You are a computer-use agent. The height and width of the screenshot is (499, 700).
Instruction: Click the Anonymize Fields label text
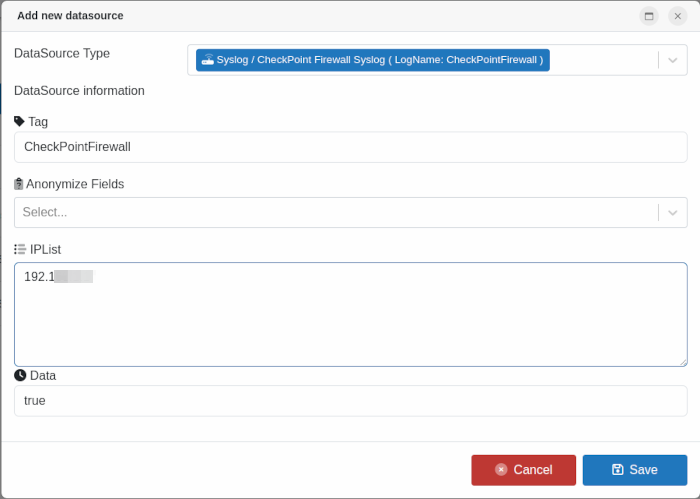click(75, 184)
